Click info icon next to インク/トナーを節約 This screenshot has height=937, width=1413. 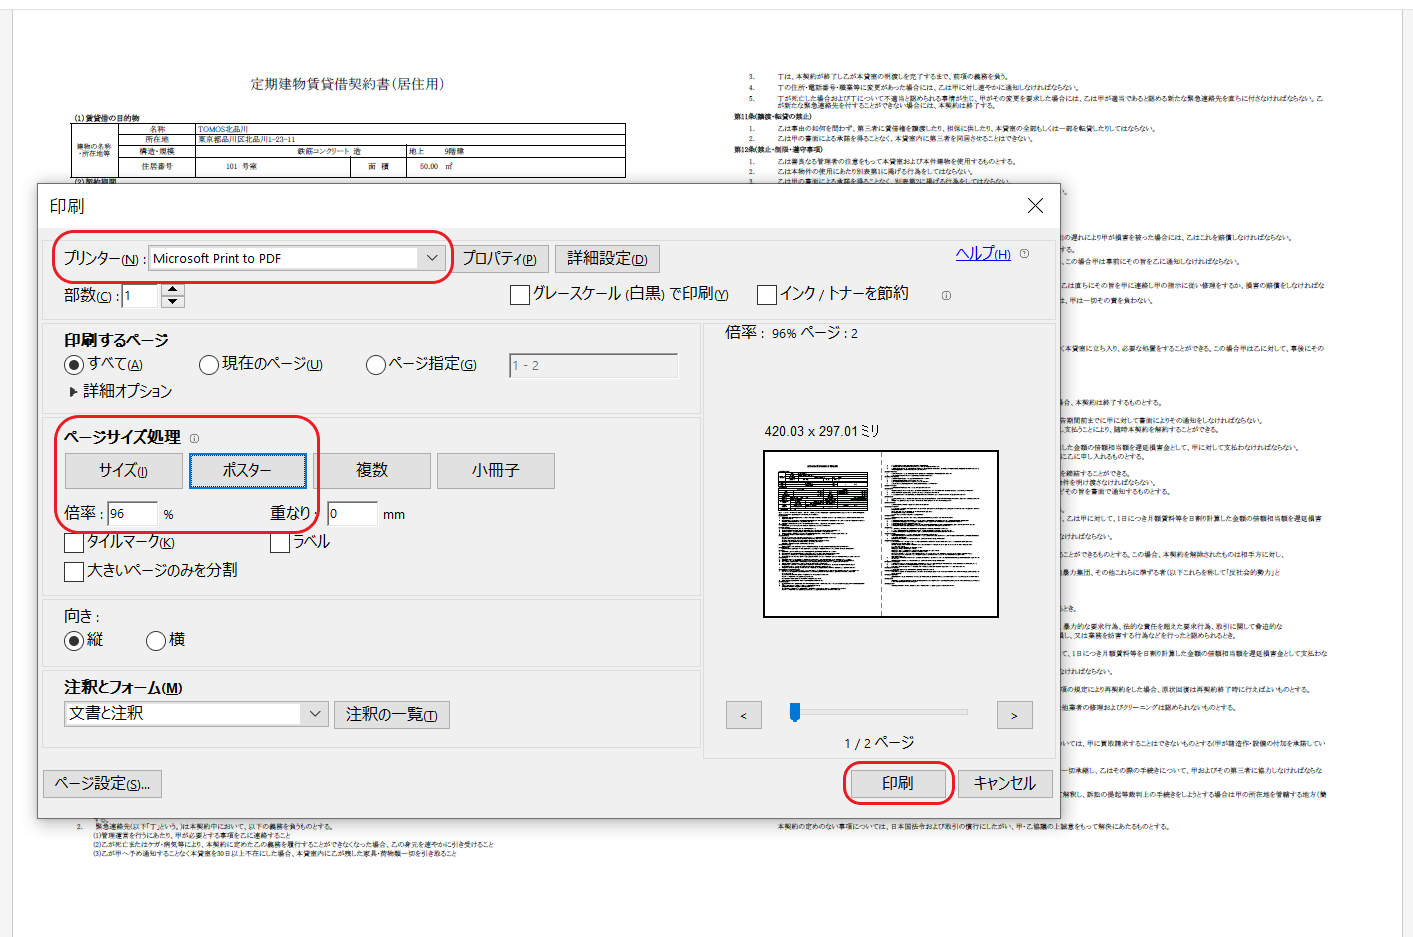946,295
